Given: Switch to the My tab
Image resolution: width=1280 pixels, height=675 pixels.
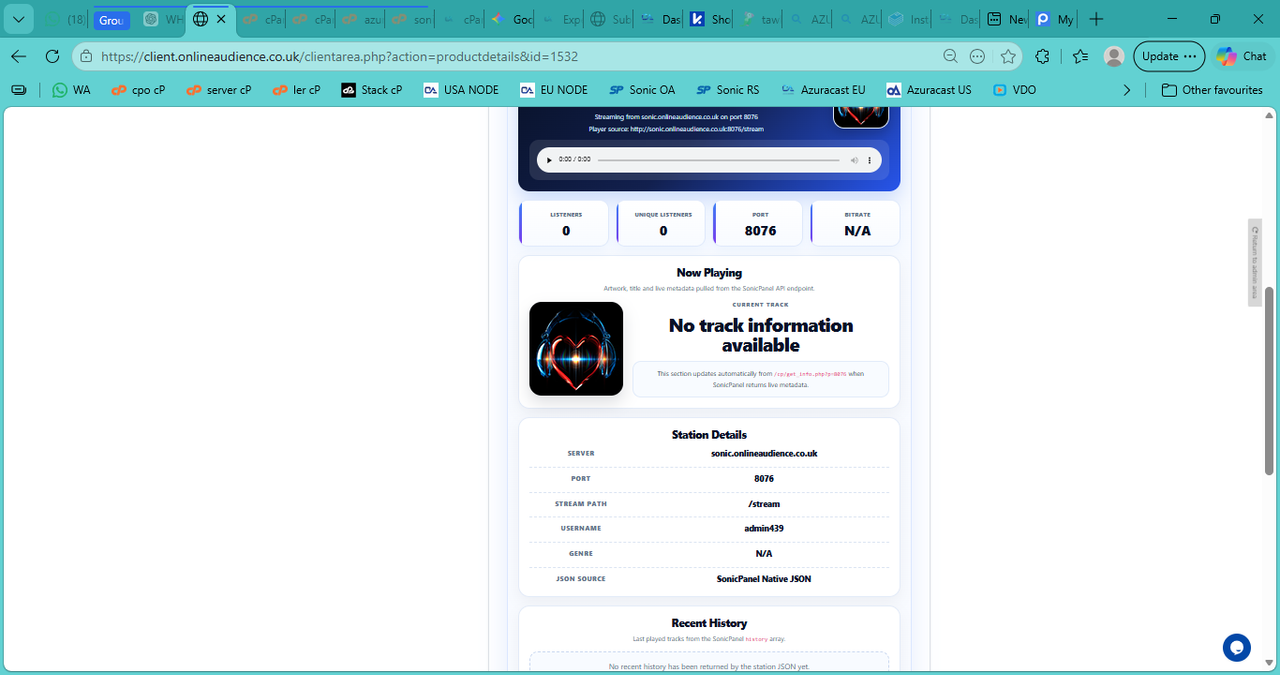Looking at the screenshot, I should tap(1055, 19).
